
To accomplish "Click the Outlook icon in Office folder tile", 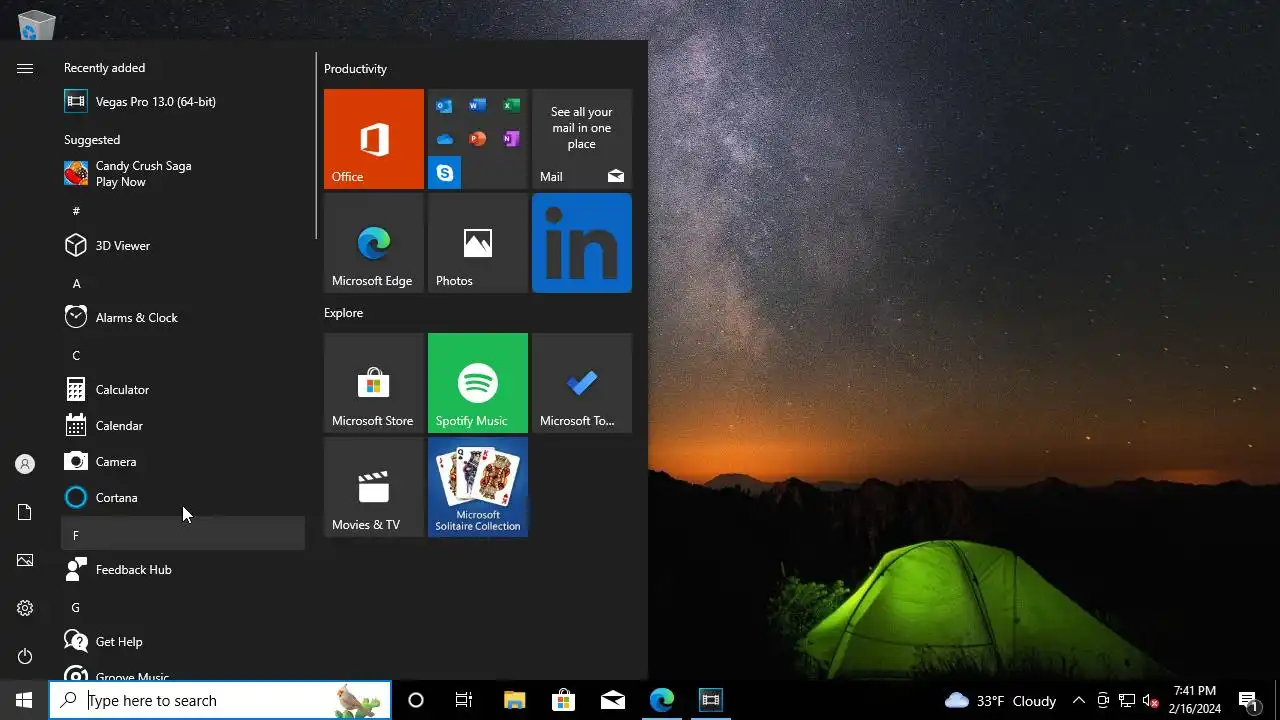I will [x=445, y=106].
